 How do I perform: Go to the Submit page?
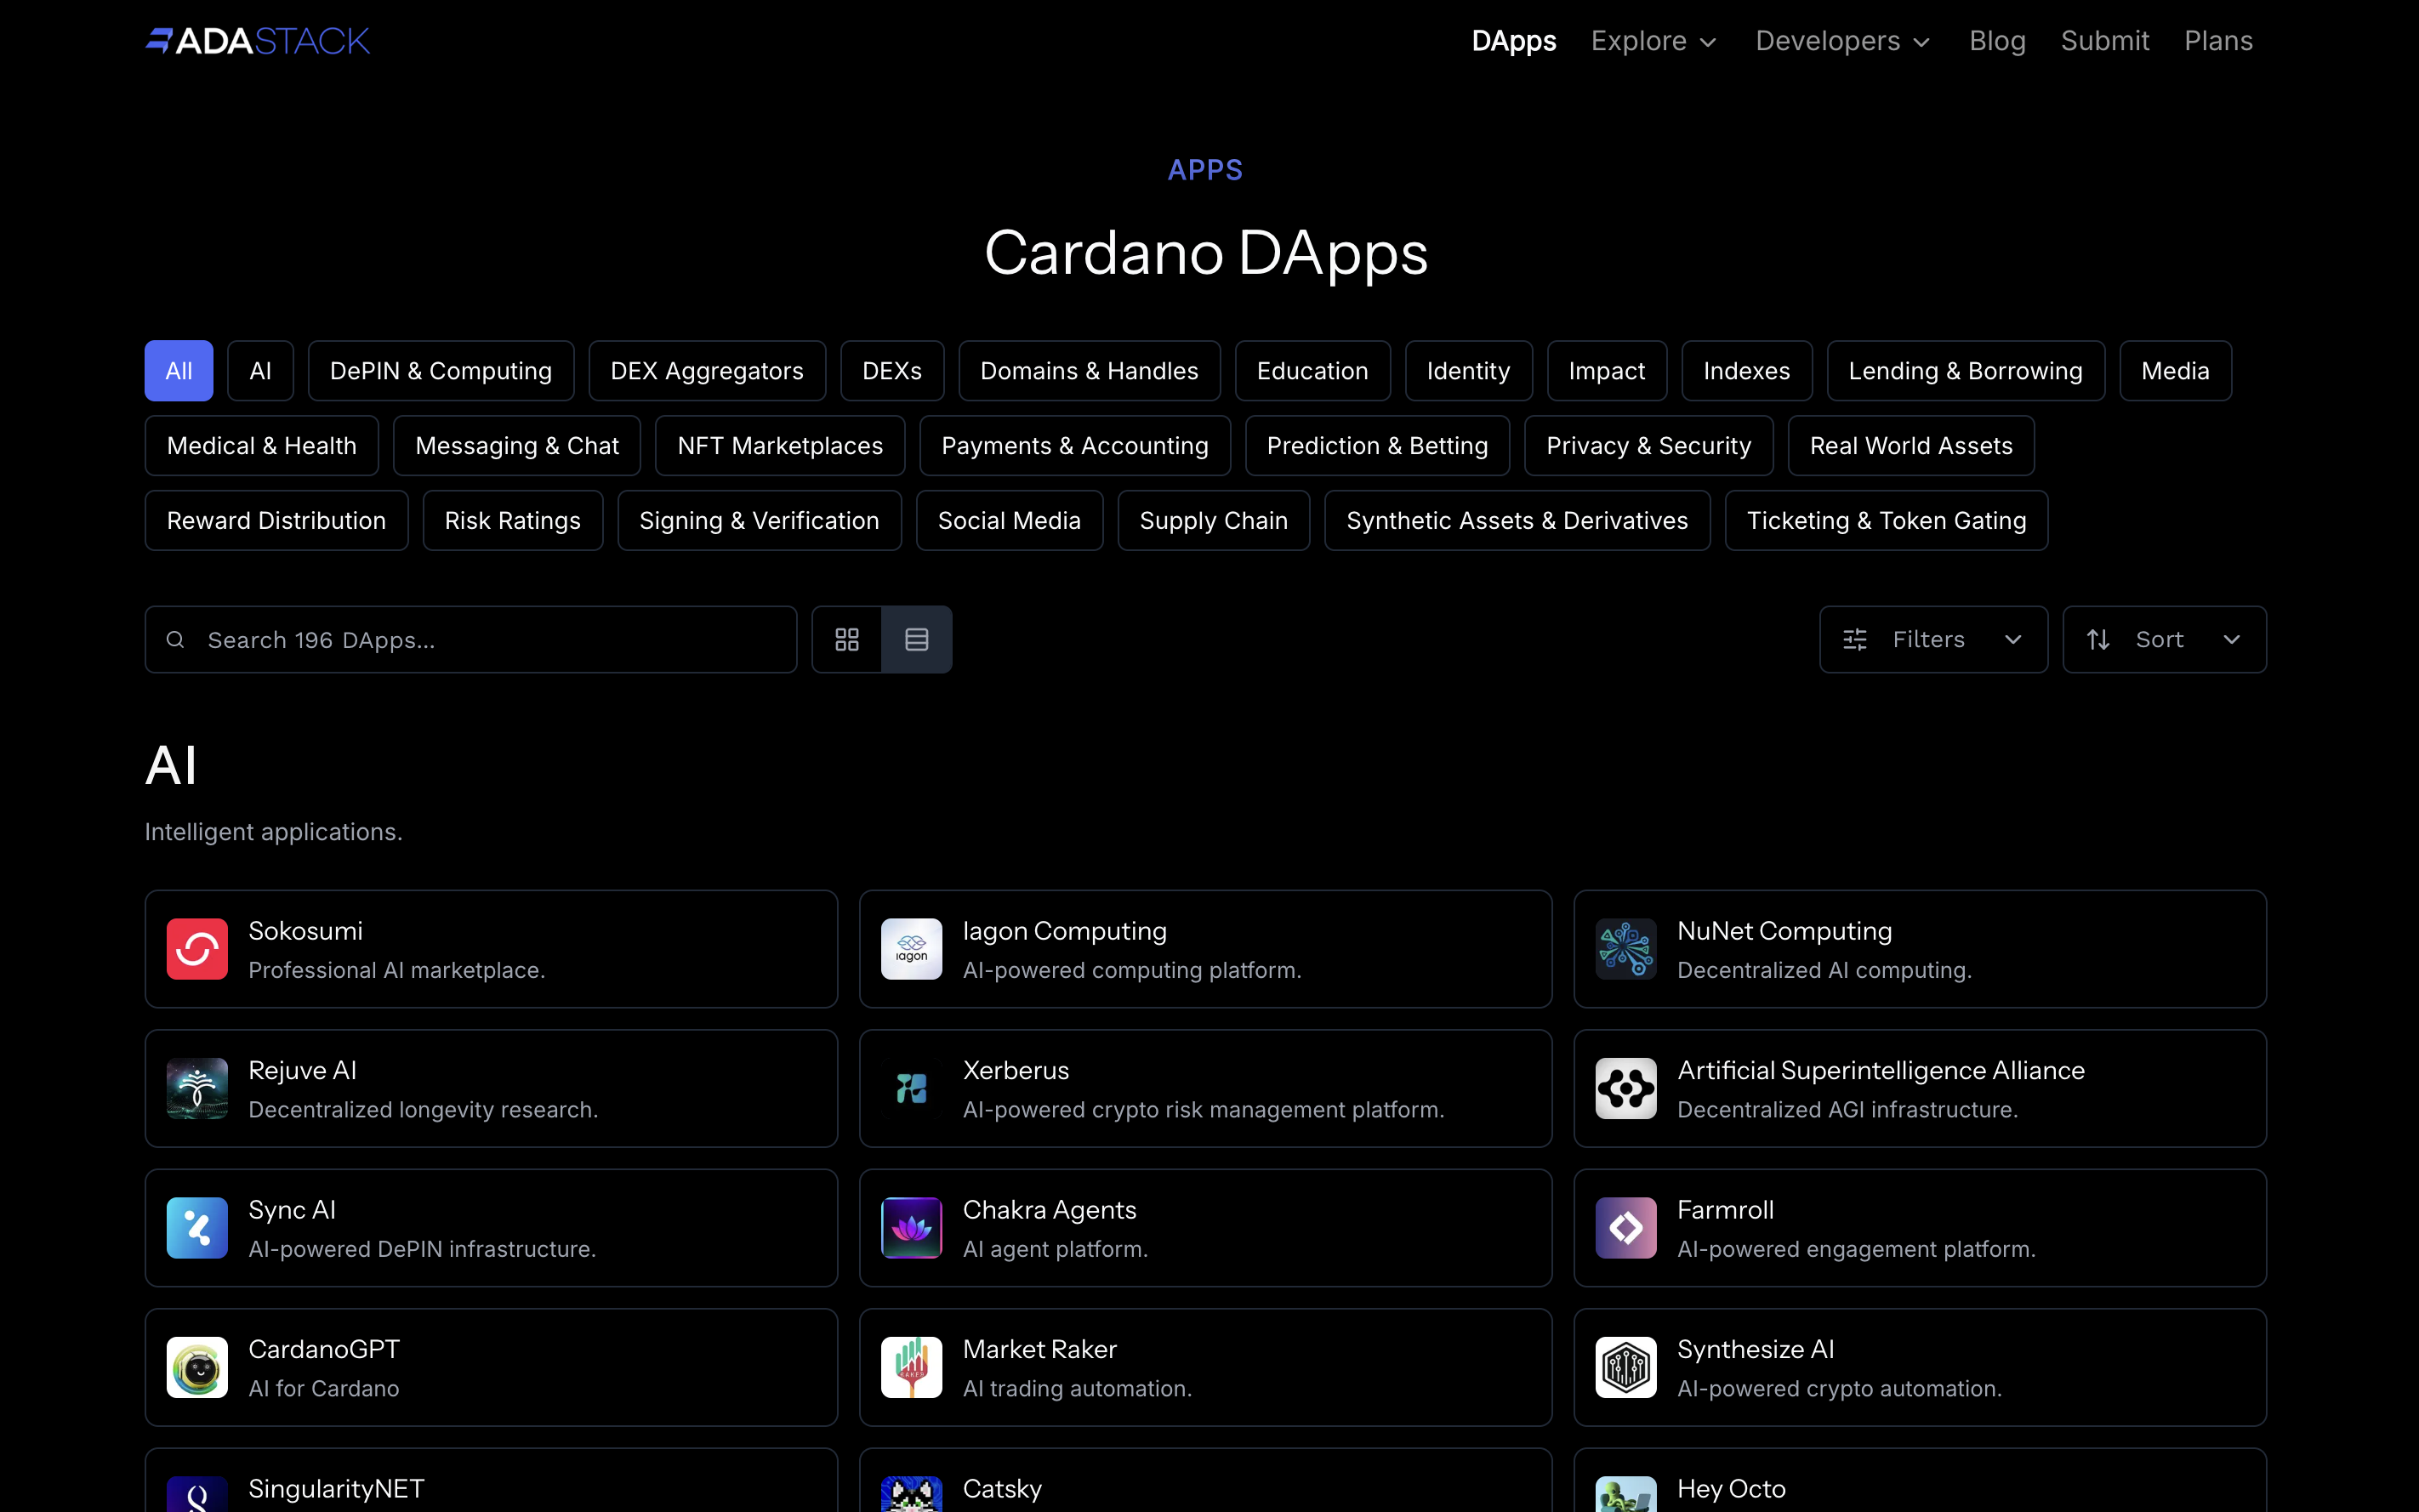point(2105,41)
